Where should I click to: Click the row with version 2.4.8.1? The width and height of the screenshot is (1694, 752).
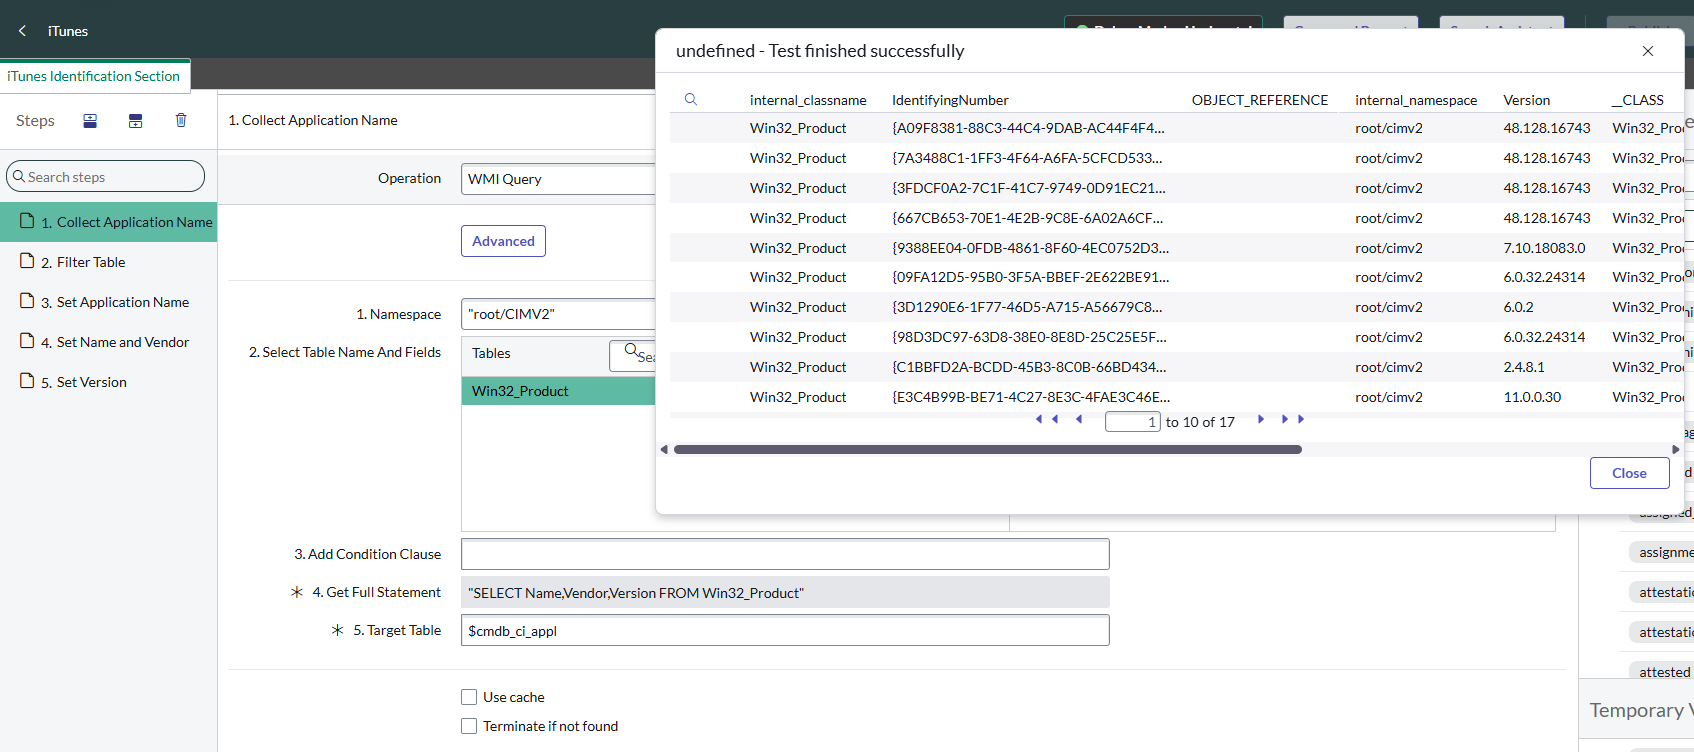(x=1176, y=367)
